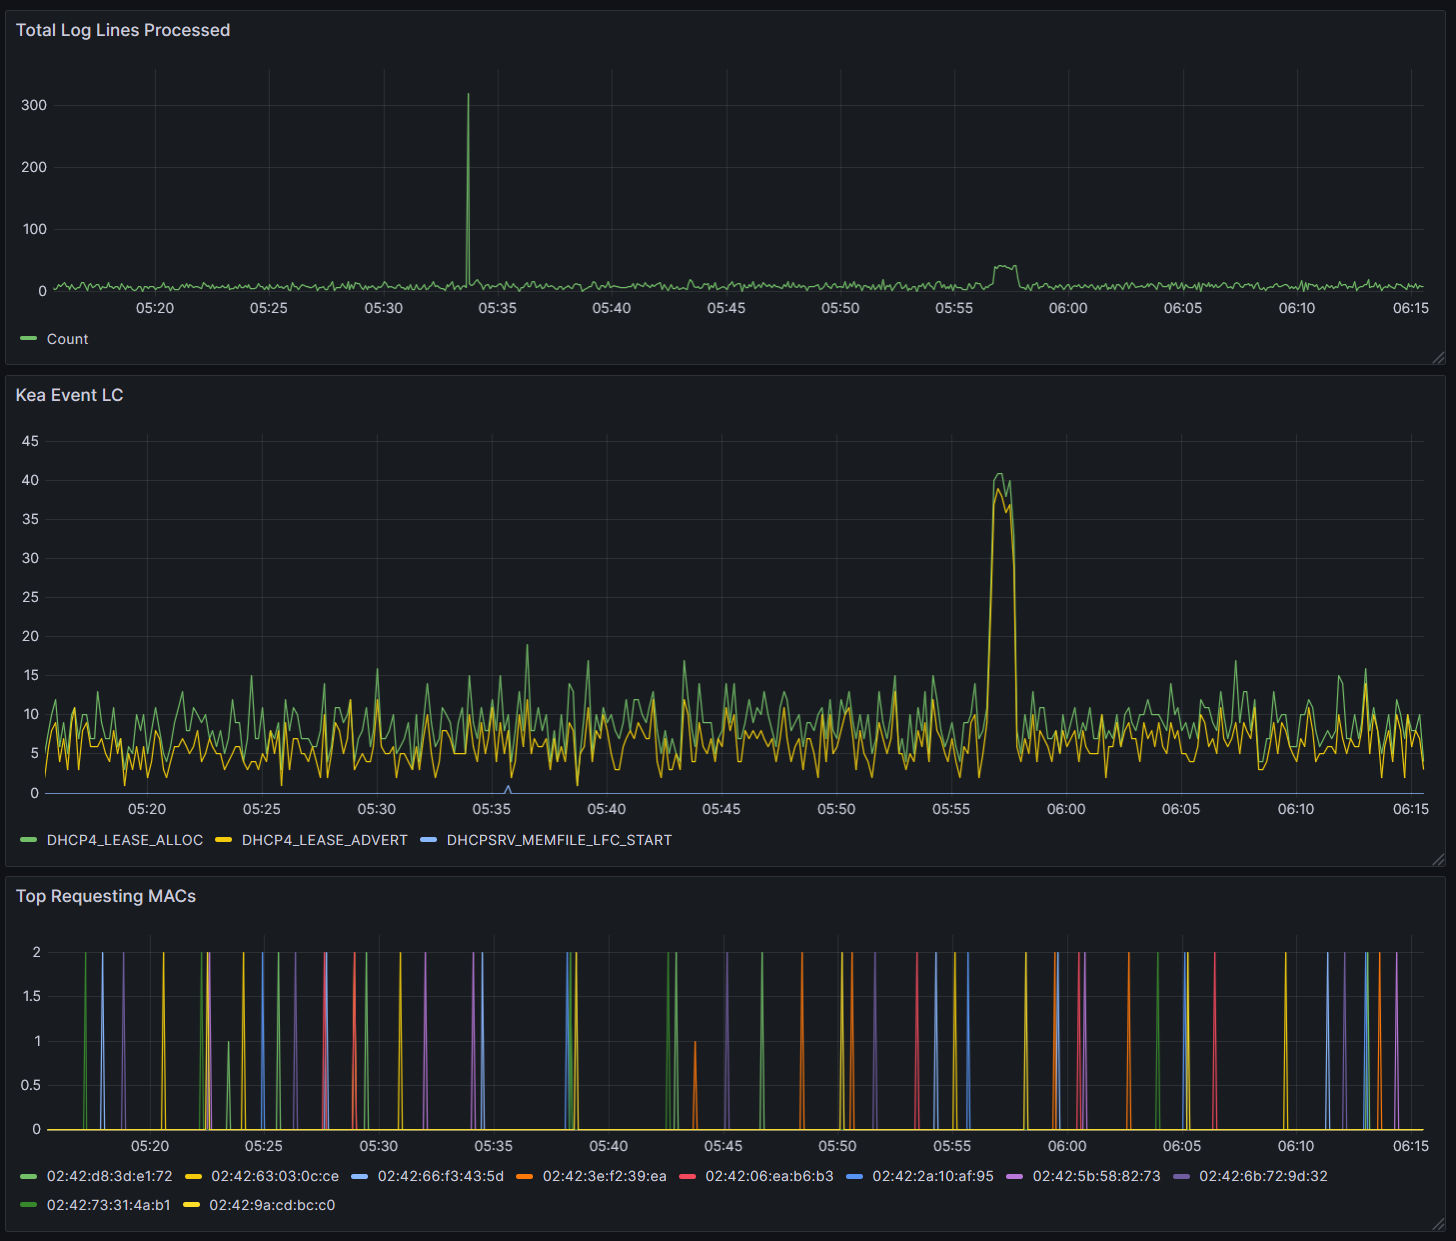Click the 320 spike in Total Log Lines chart
1456x1241 pixels.
tap(468, 95)
